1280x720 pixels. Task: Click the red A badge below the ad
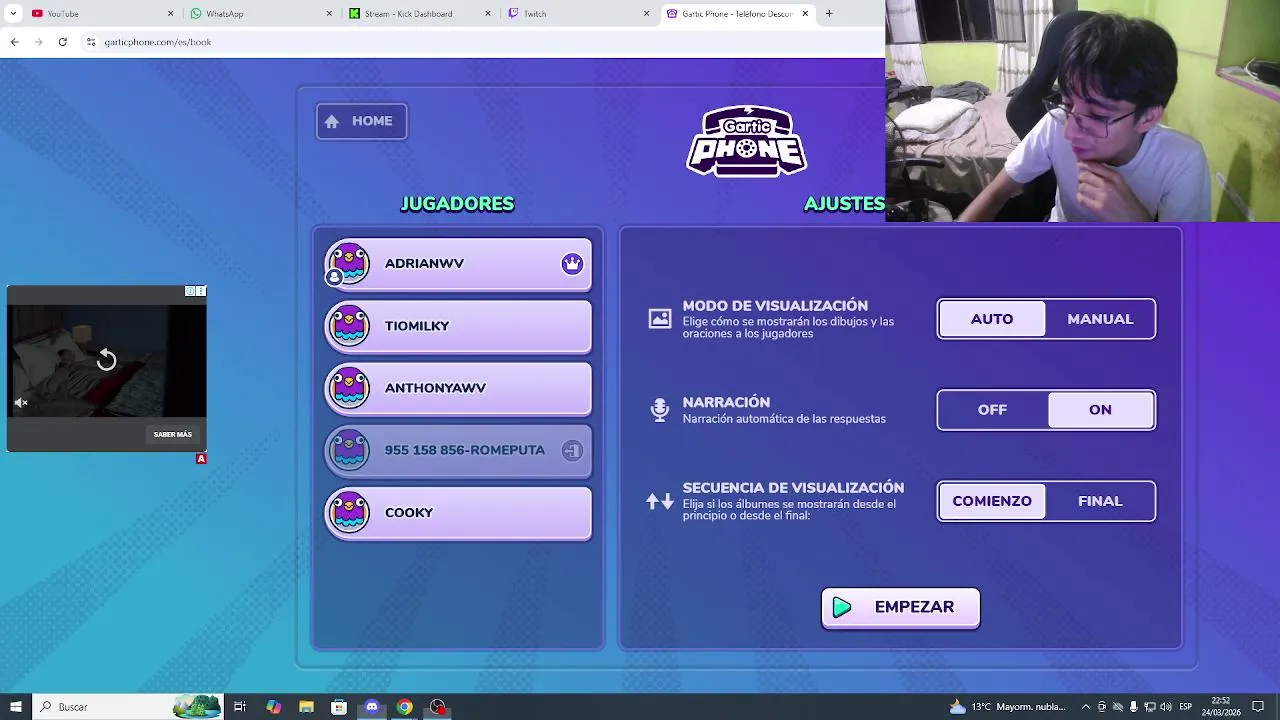click(x=201, y=459)
